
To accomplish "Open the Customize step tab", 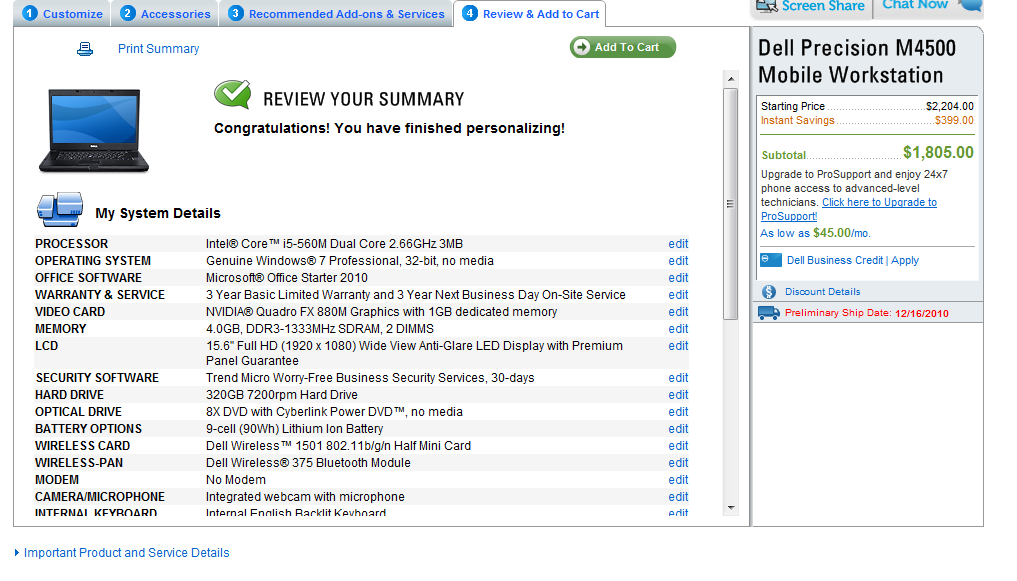I will point(62,14).
